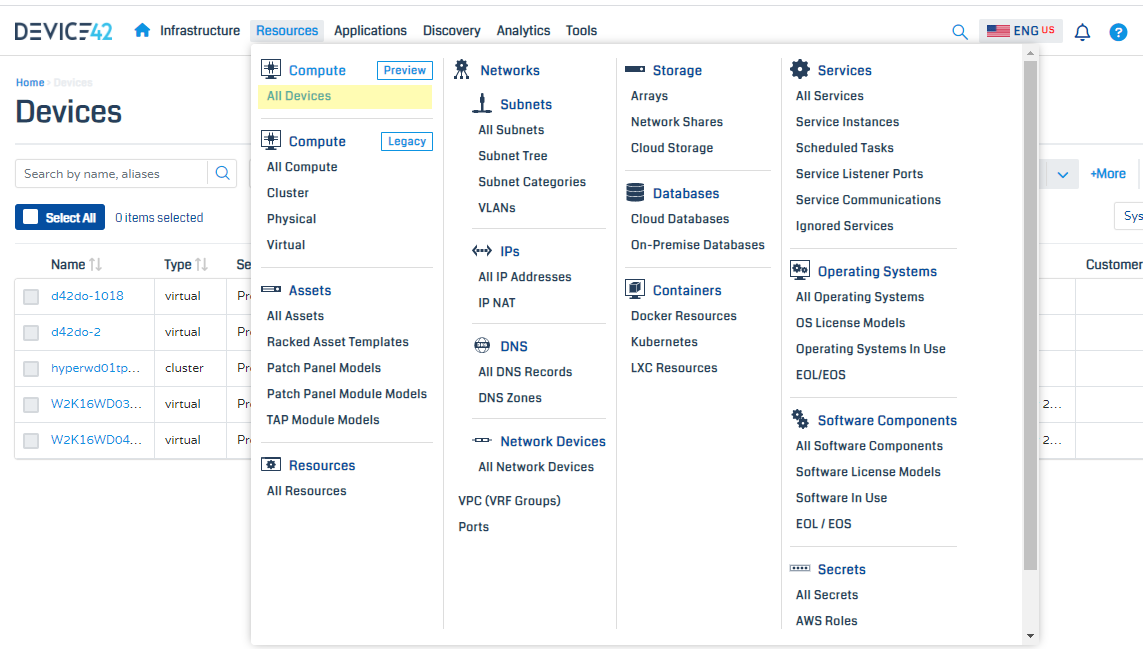Open On-Premise Databases entry

tap(698, 245)
